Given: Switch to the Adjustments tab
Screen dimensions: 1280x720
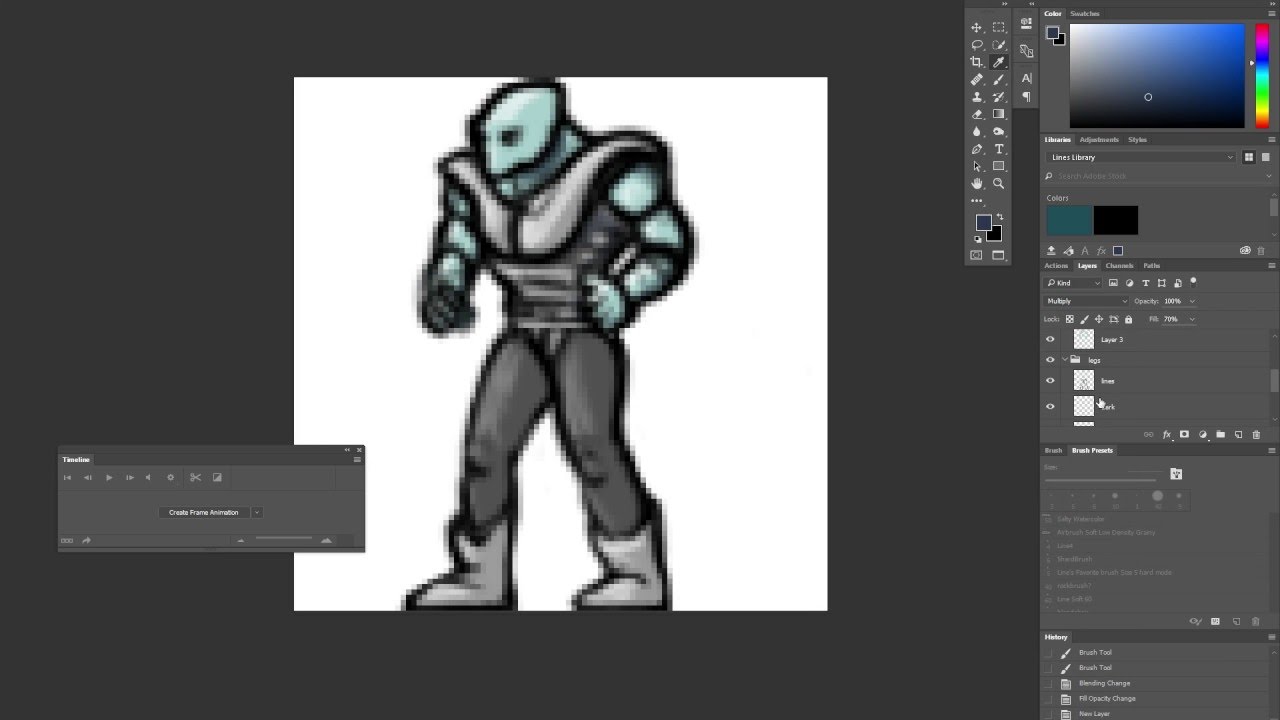Looking at the screenshot, I should [1099, 140].
